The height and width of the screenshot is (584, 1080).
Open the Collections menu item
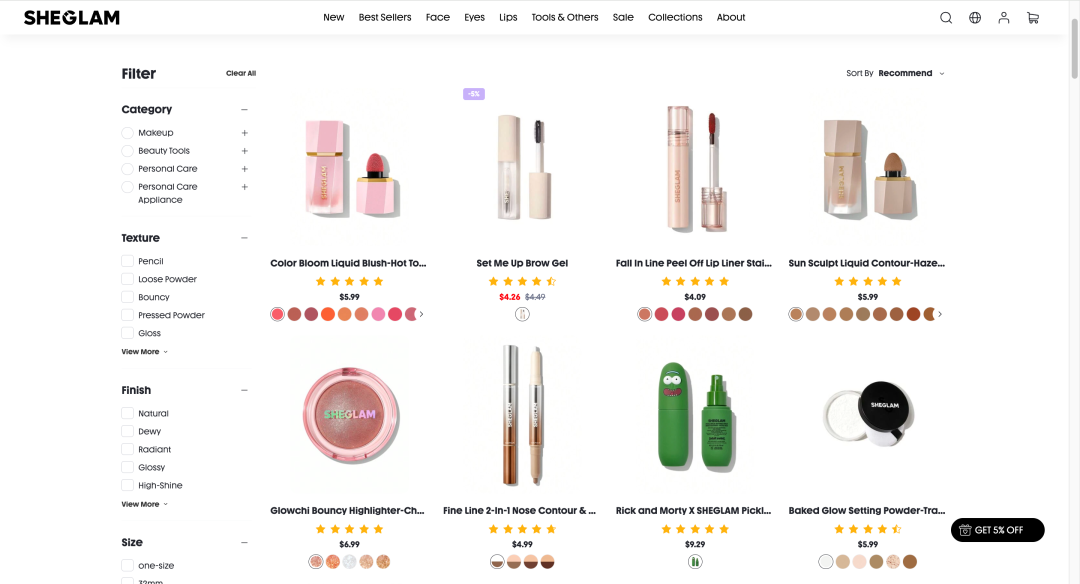675,17
